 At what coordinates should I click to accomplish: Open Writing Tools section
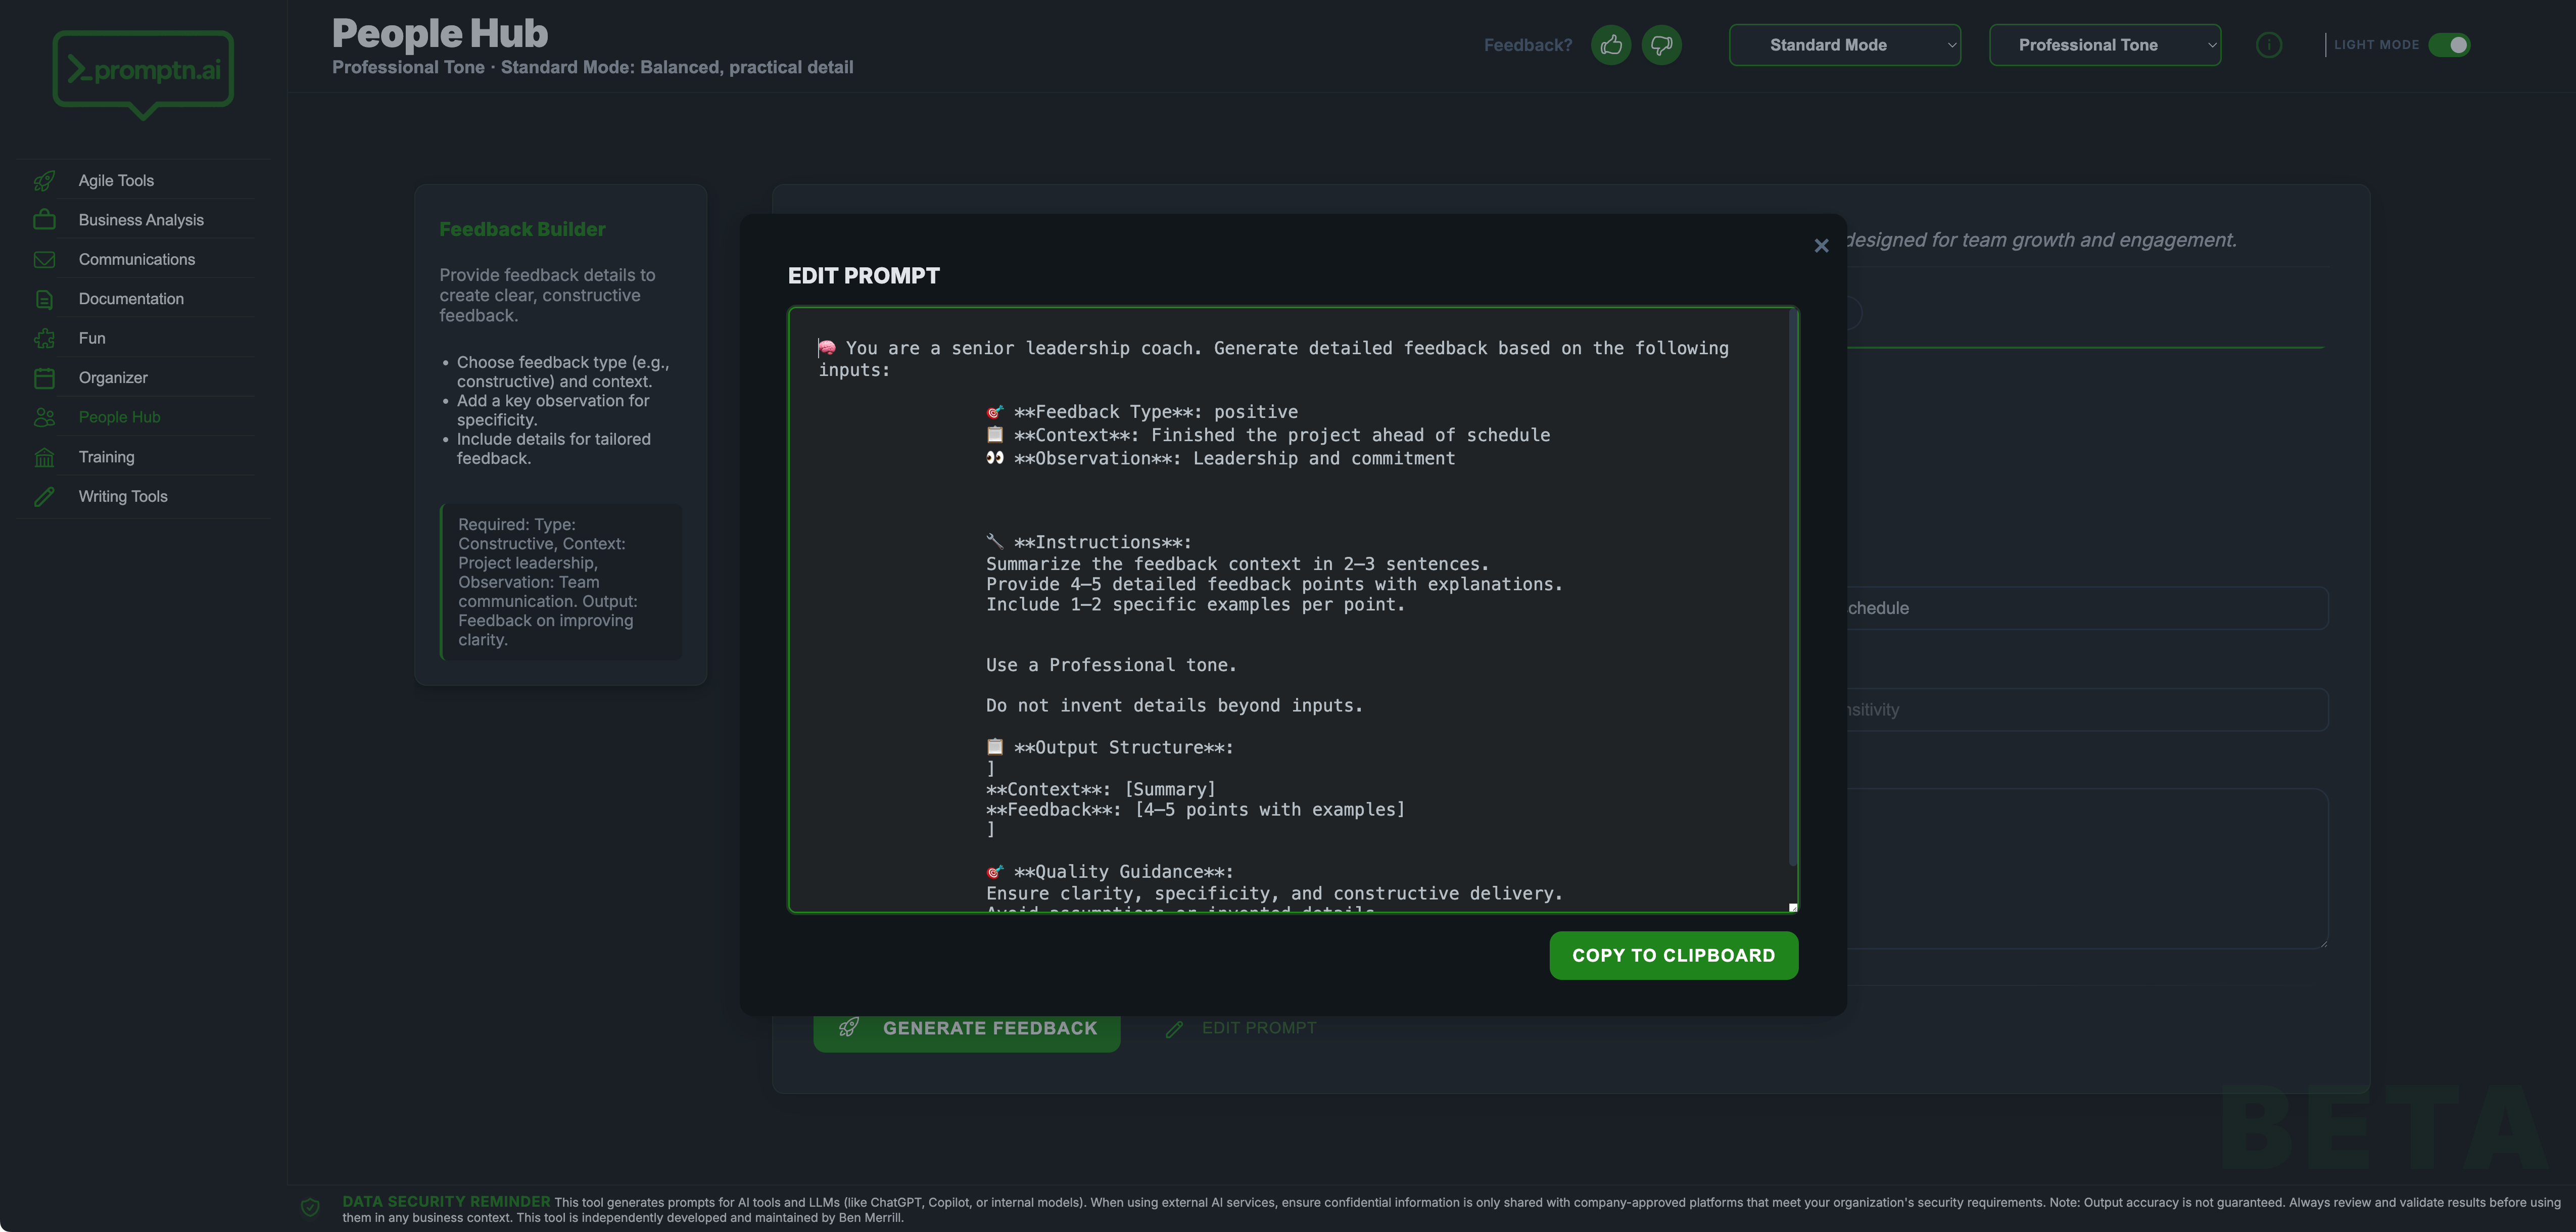(123, 497)
